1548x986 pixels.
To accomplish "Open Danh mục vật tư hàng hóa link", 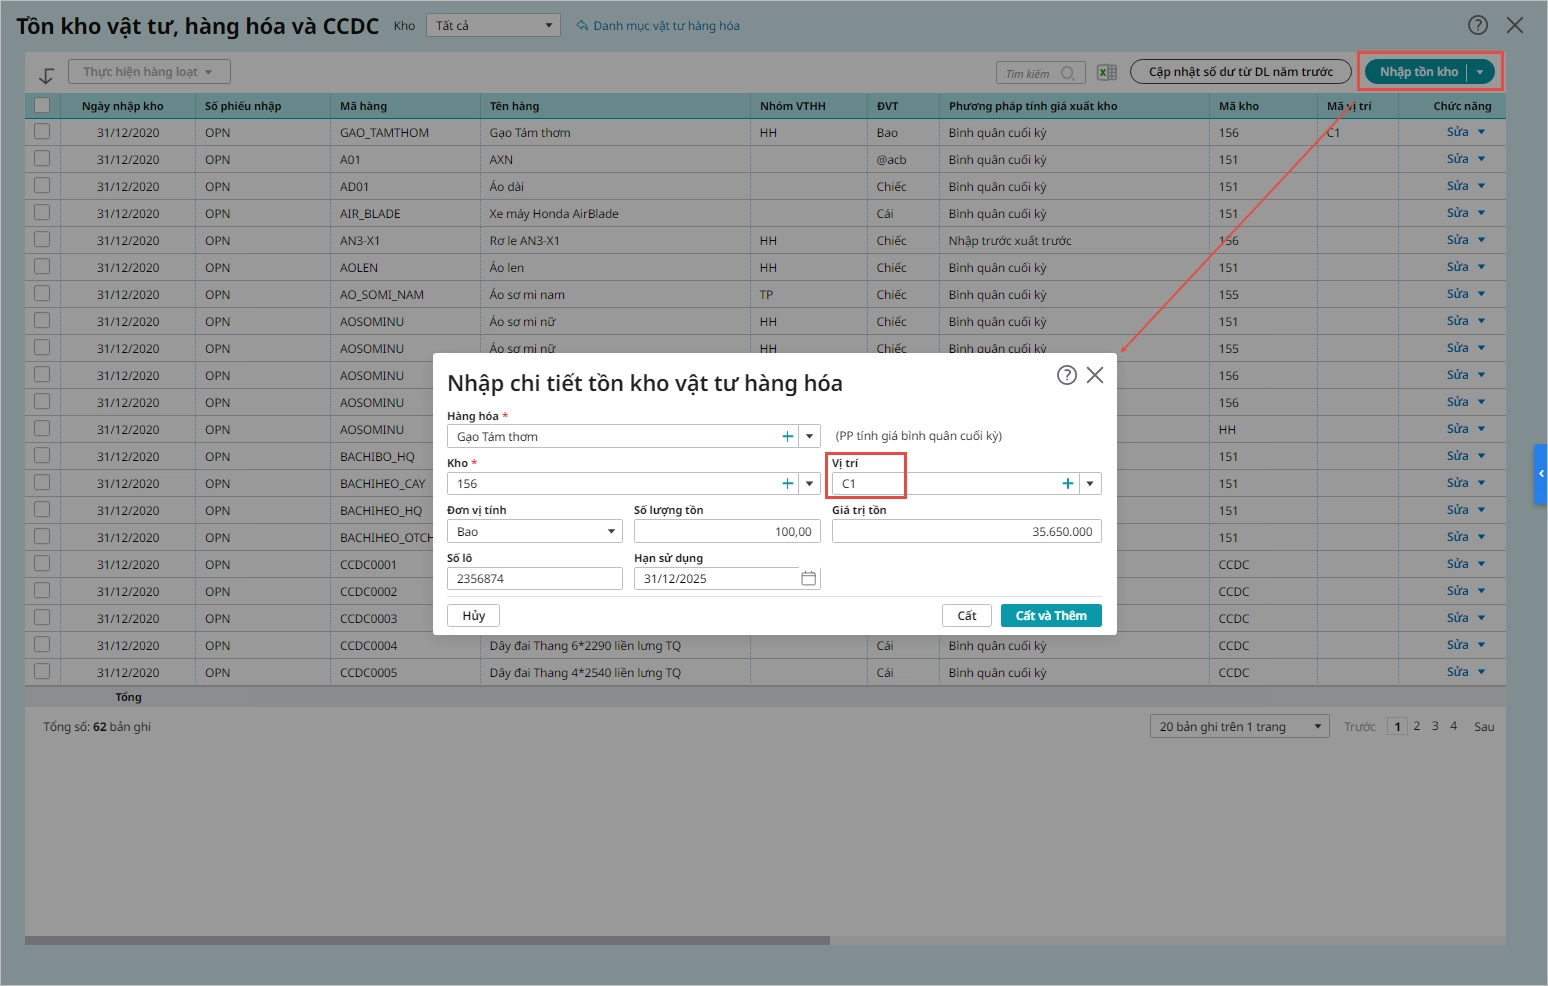I will [x=658, y=26].
